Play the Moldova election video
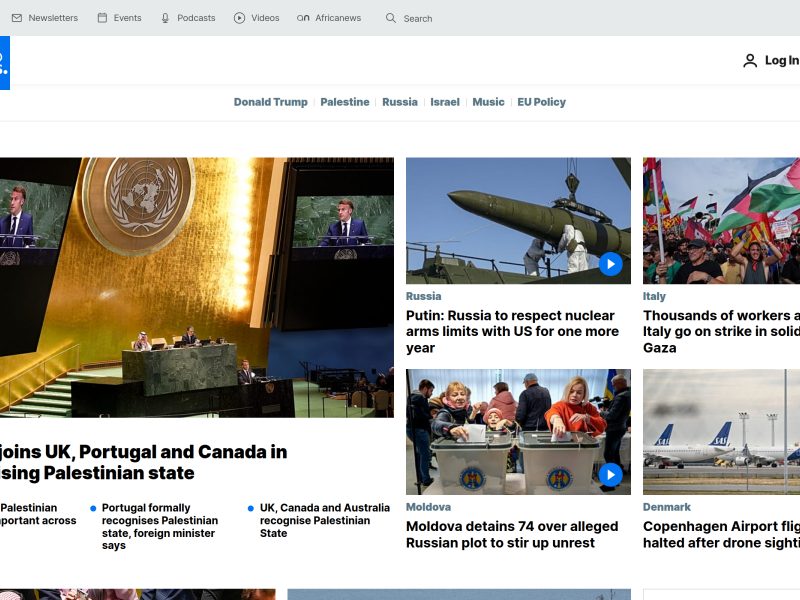 tap(610, 474)
